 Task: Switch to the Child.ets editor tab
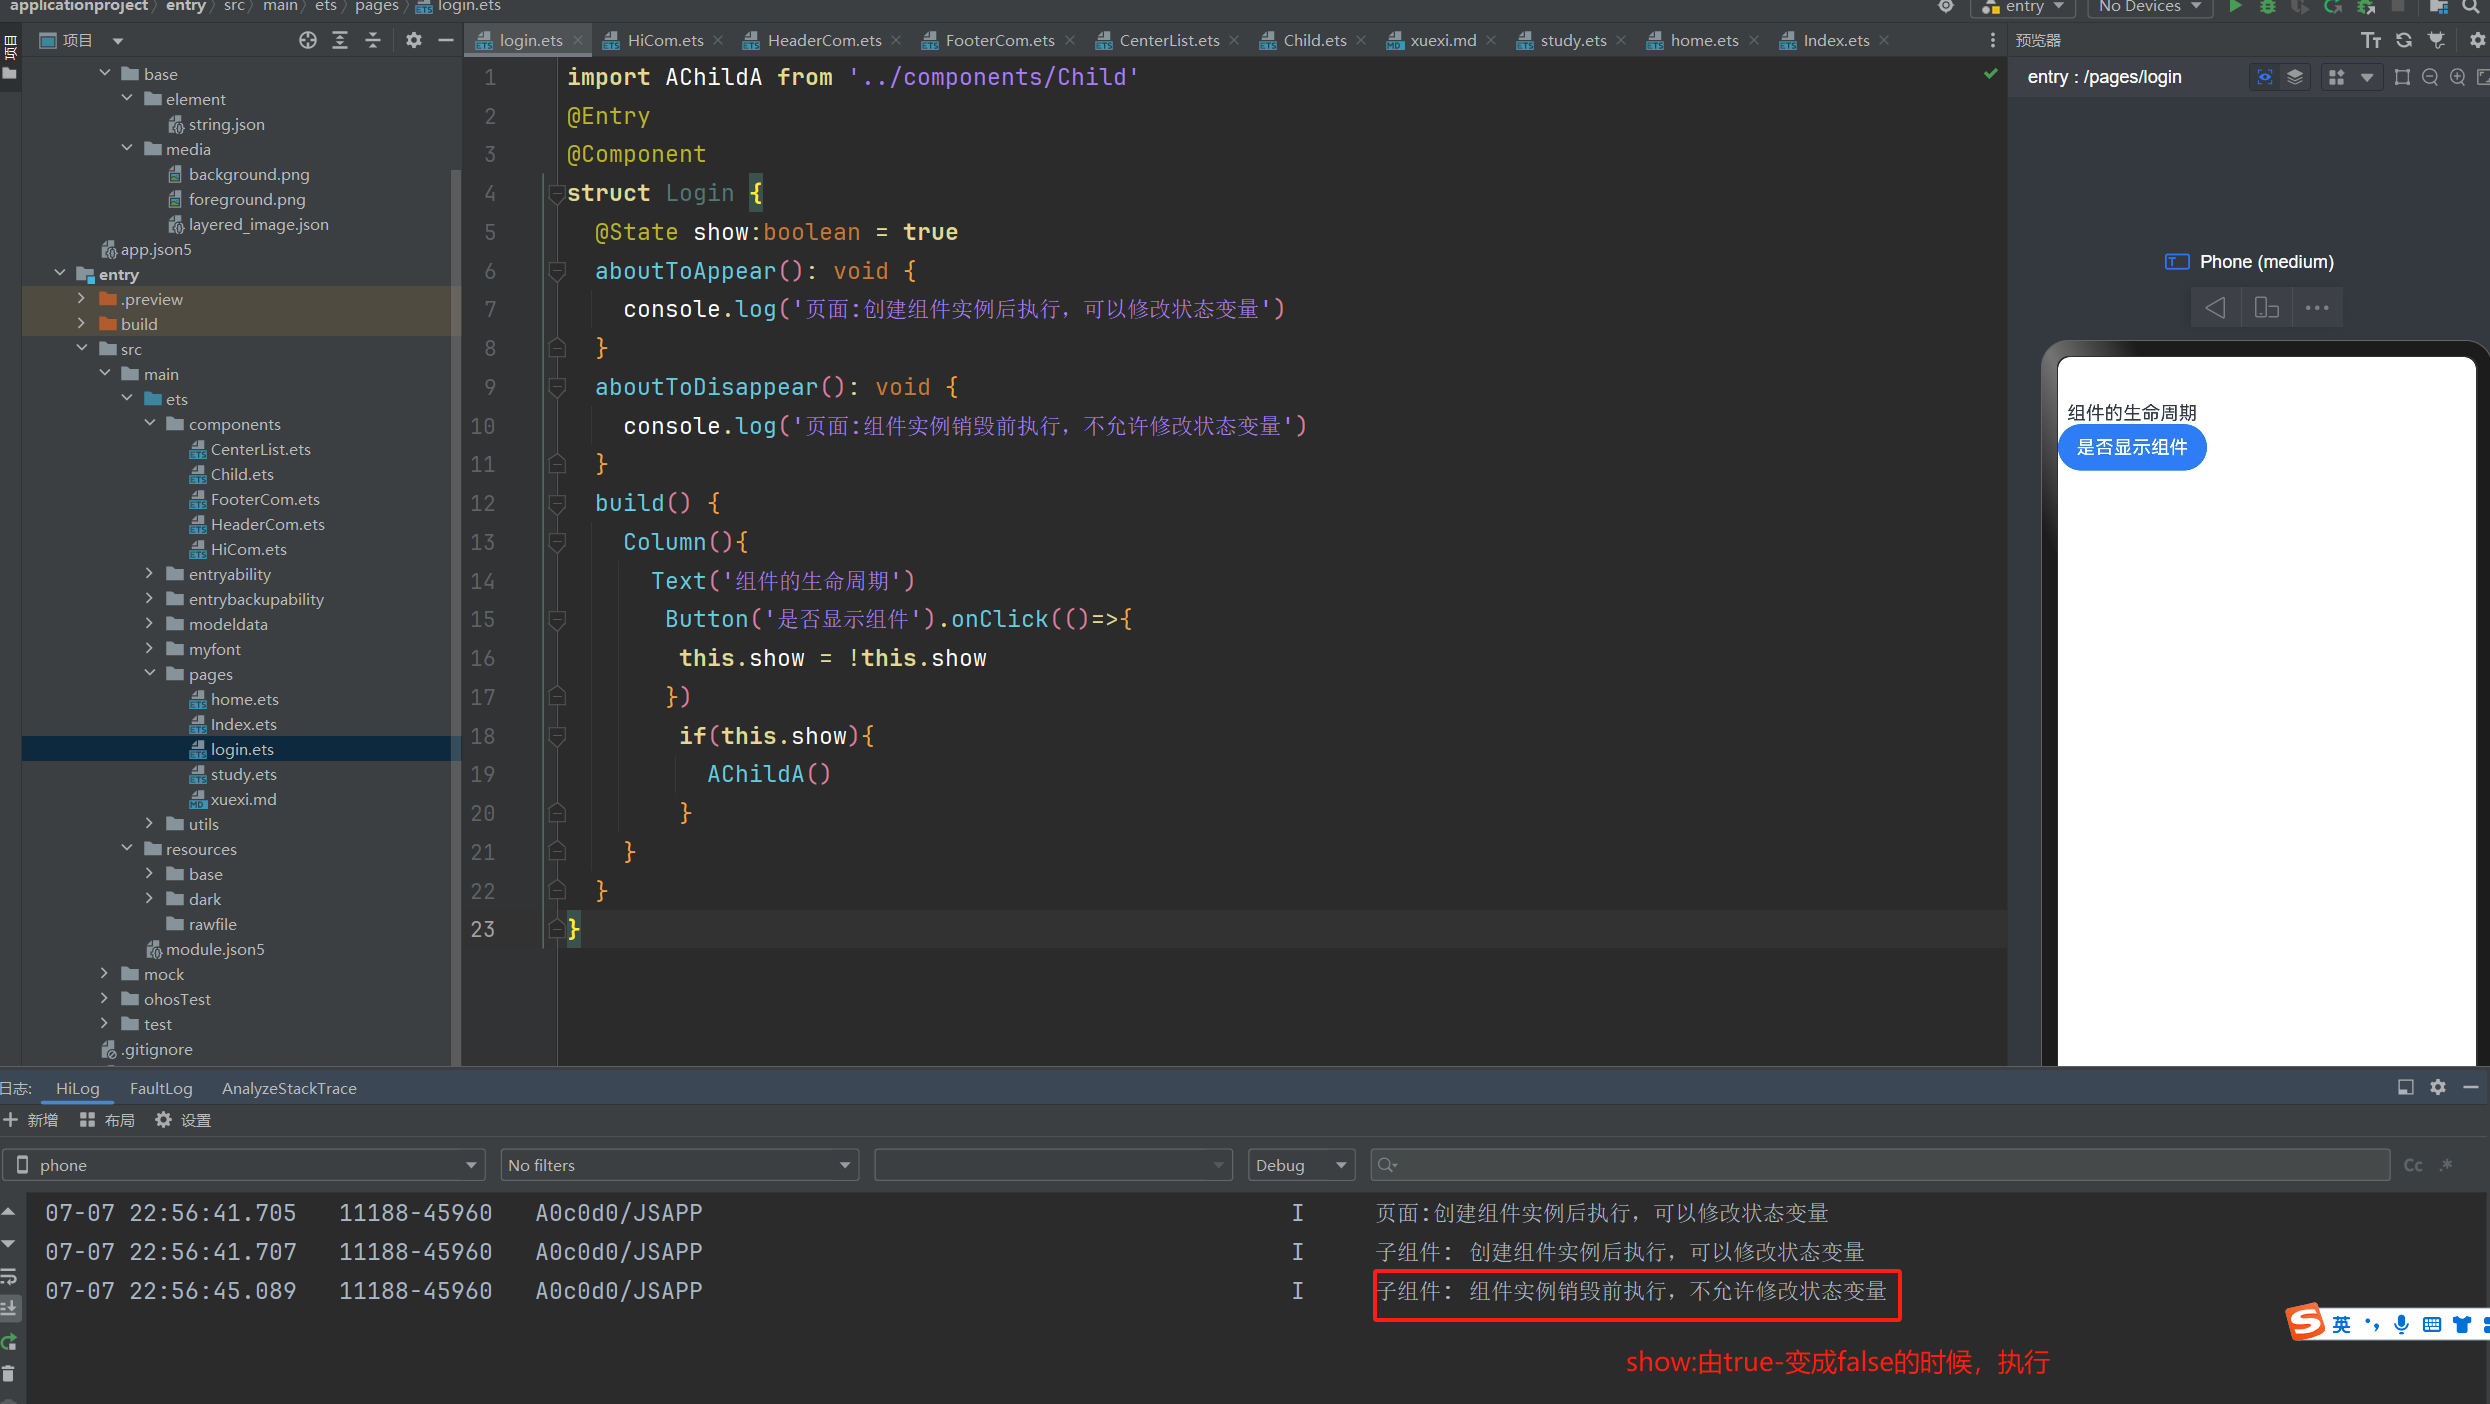tap(1314, 41)
